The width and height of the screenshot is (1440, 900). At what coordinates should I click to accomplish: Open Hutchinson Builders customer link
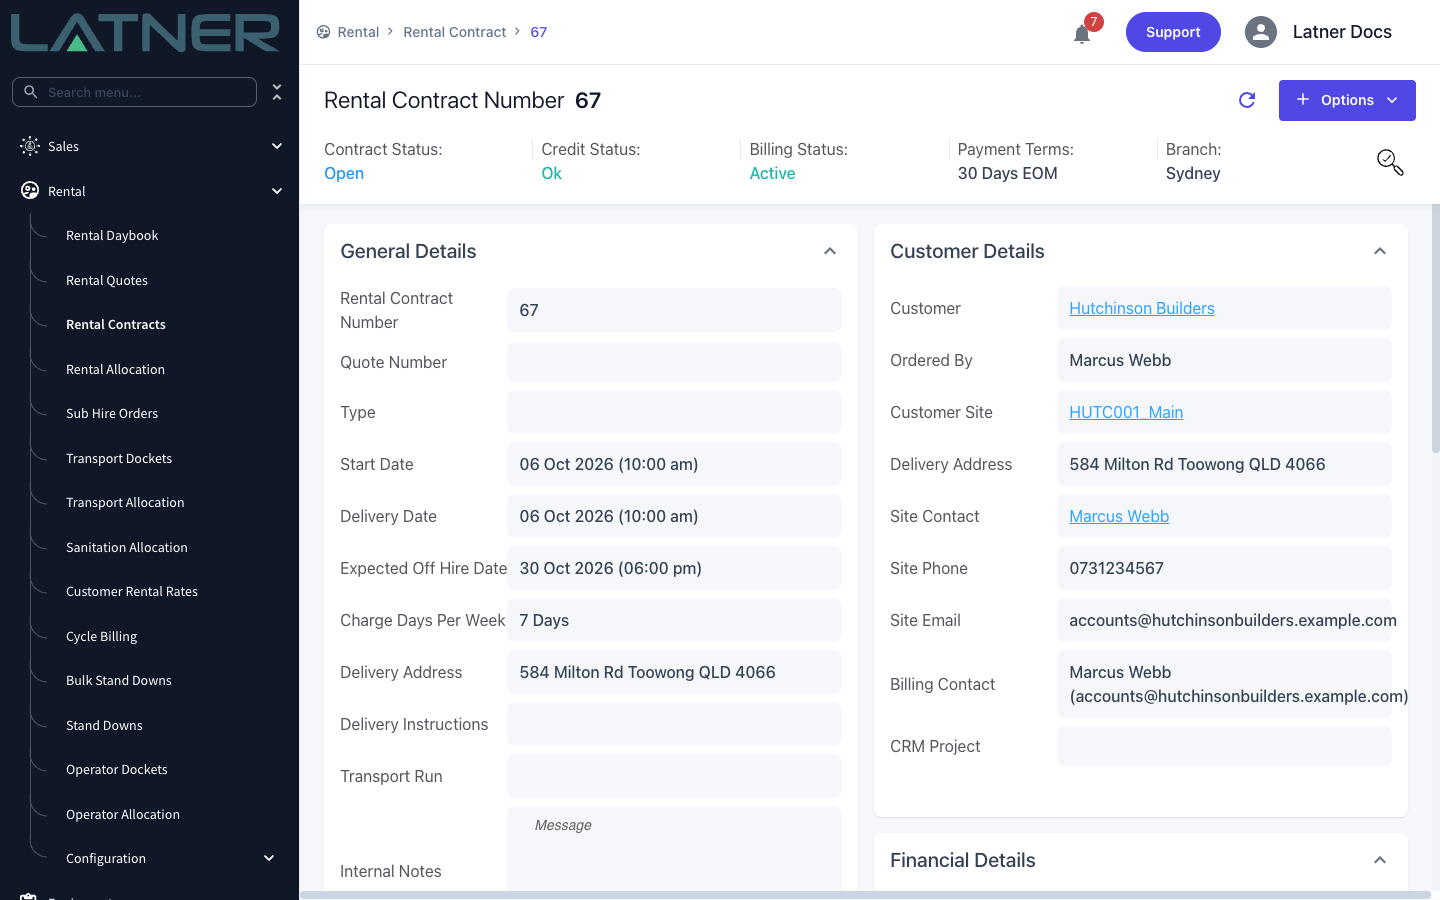pos(1142,308)
